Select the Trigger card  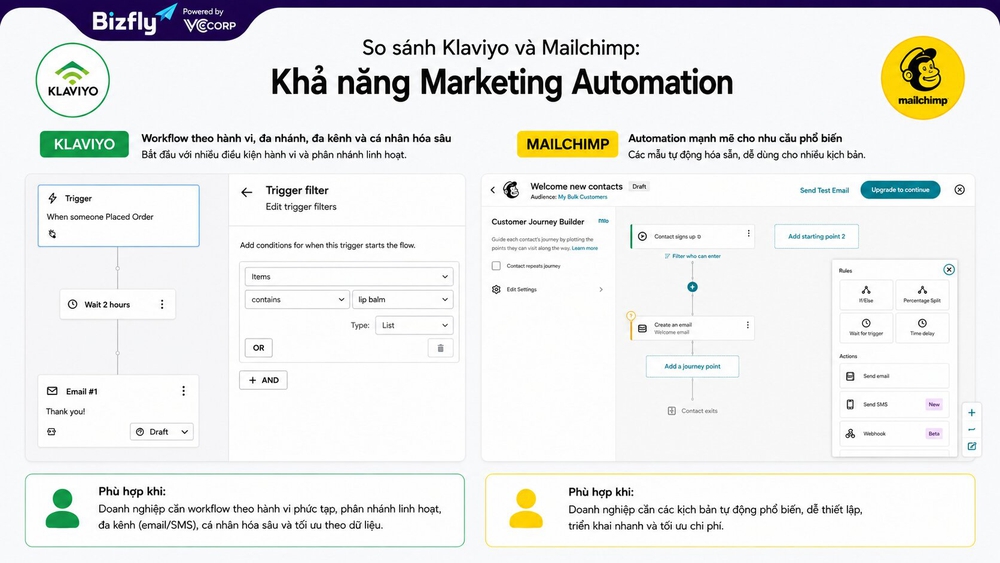[119, 216]
